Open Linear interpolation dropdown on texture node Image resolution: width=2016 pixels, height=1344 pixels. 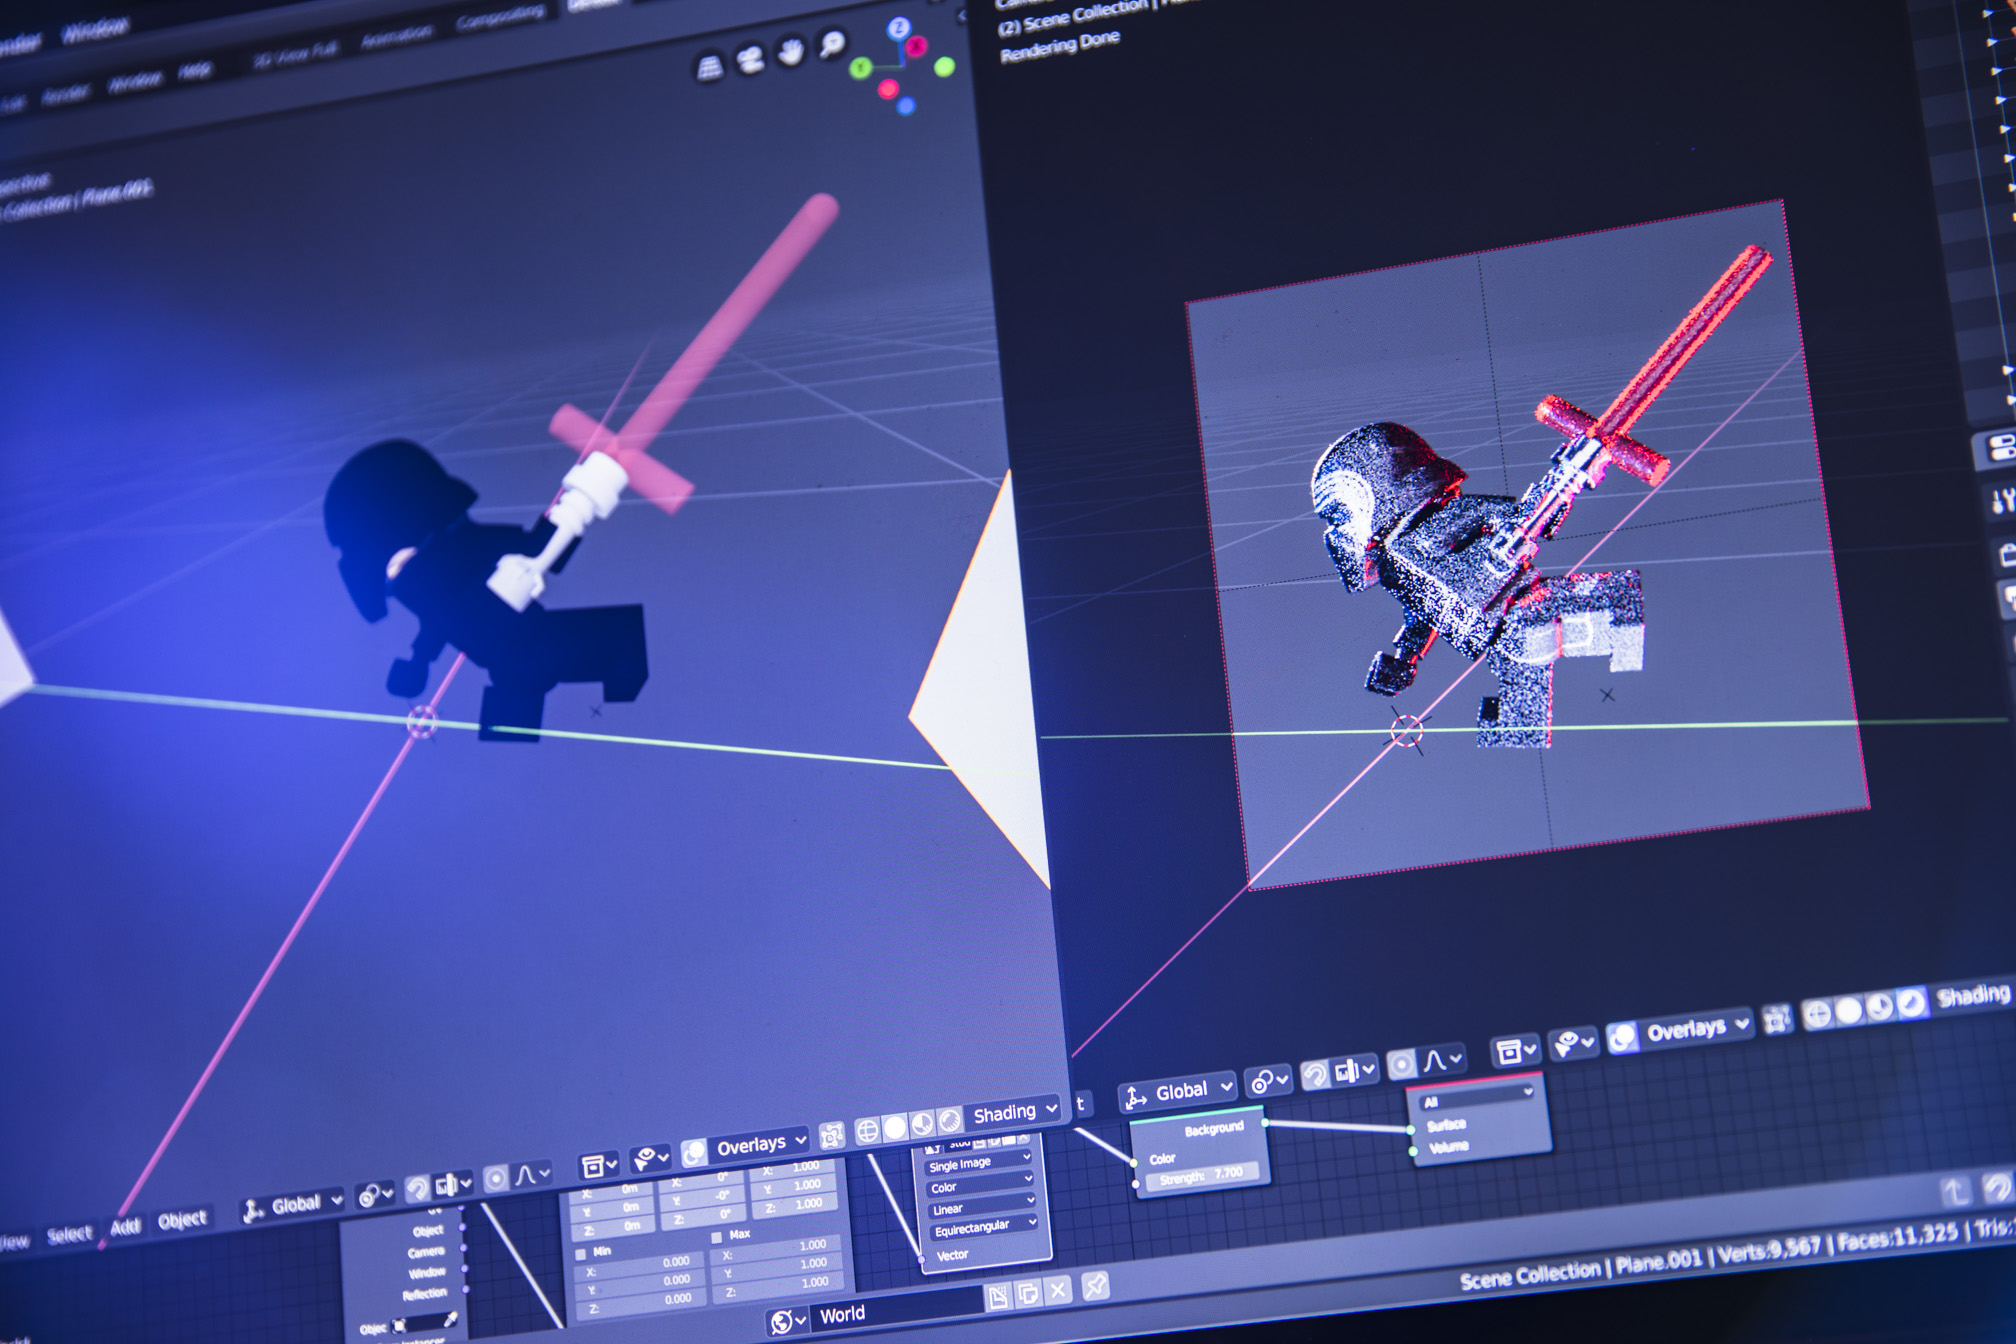(x=982, y=1206)
